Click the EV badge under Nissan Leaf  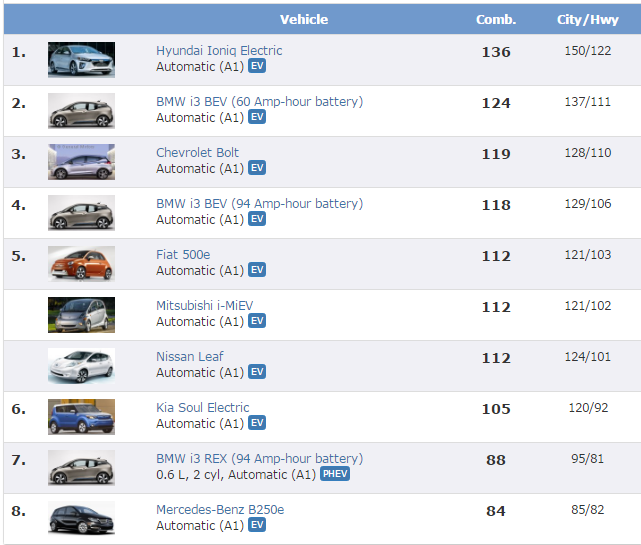pos(257,373)
